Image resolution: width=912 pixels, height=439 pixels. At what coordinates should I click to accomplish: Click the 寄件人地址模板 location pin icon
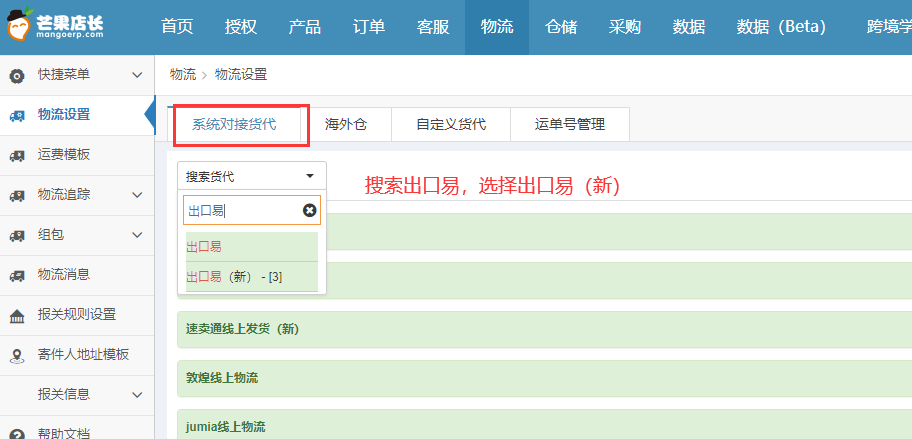[17, 355]
